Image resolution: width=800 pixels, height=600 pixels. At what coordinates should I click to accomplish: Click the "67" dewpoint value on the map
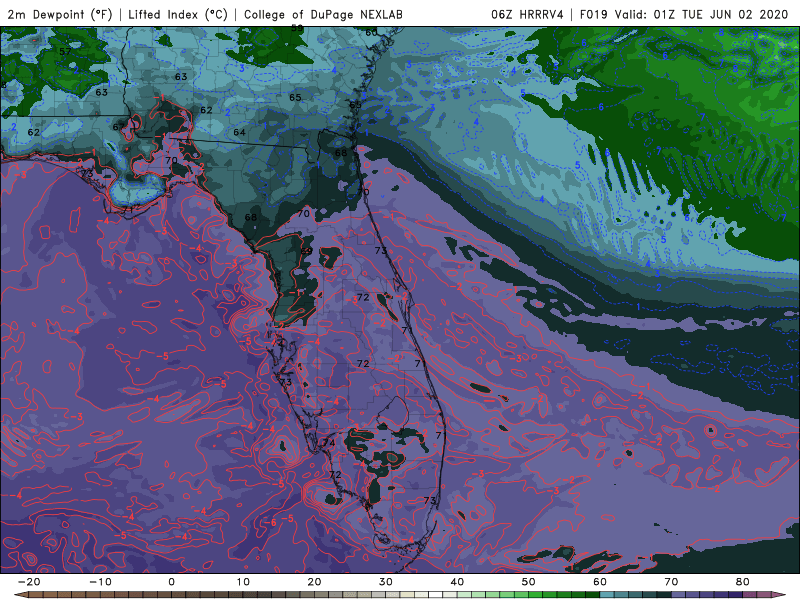[118, 127]
